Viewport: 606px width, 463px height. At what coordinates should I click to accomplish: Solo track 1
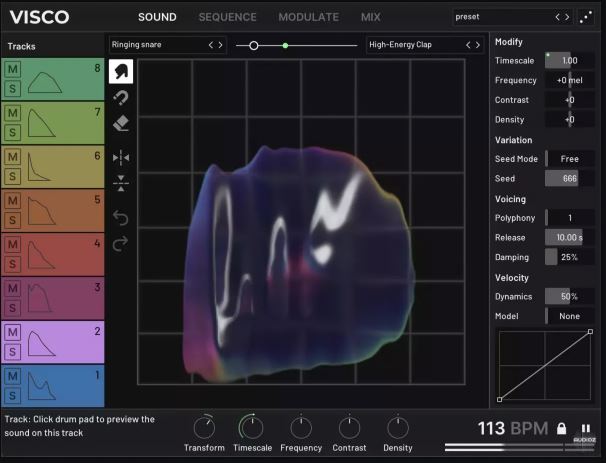(x=12, y=395)
